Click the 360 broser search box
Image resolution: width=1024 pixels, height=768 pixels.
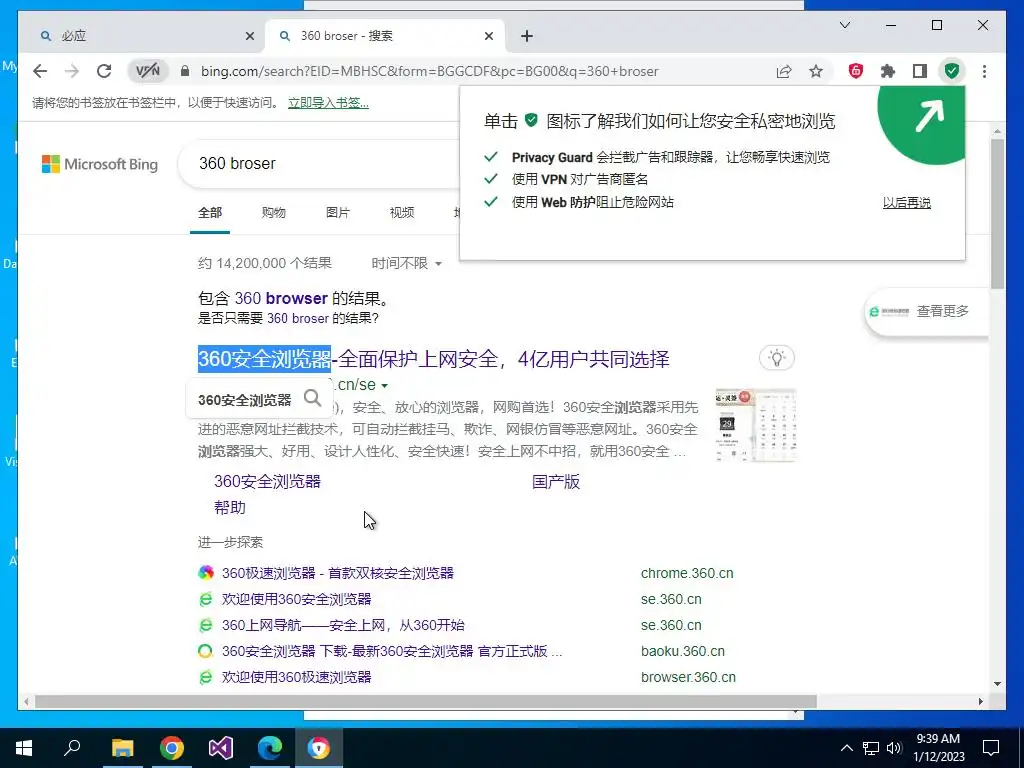tap(320, 163)
